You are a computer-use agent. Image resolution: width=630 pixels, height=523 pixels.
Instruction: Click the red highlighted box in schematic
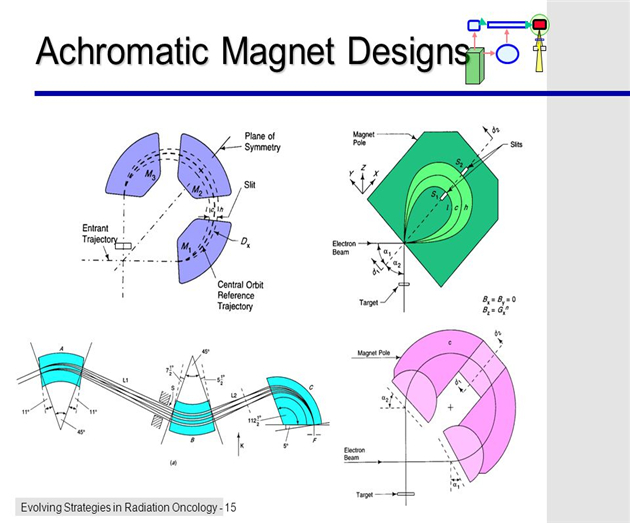click(540, 24)
